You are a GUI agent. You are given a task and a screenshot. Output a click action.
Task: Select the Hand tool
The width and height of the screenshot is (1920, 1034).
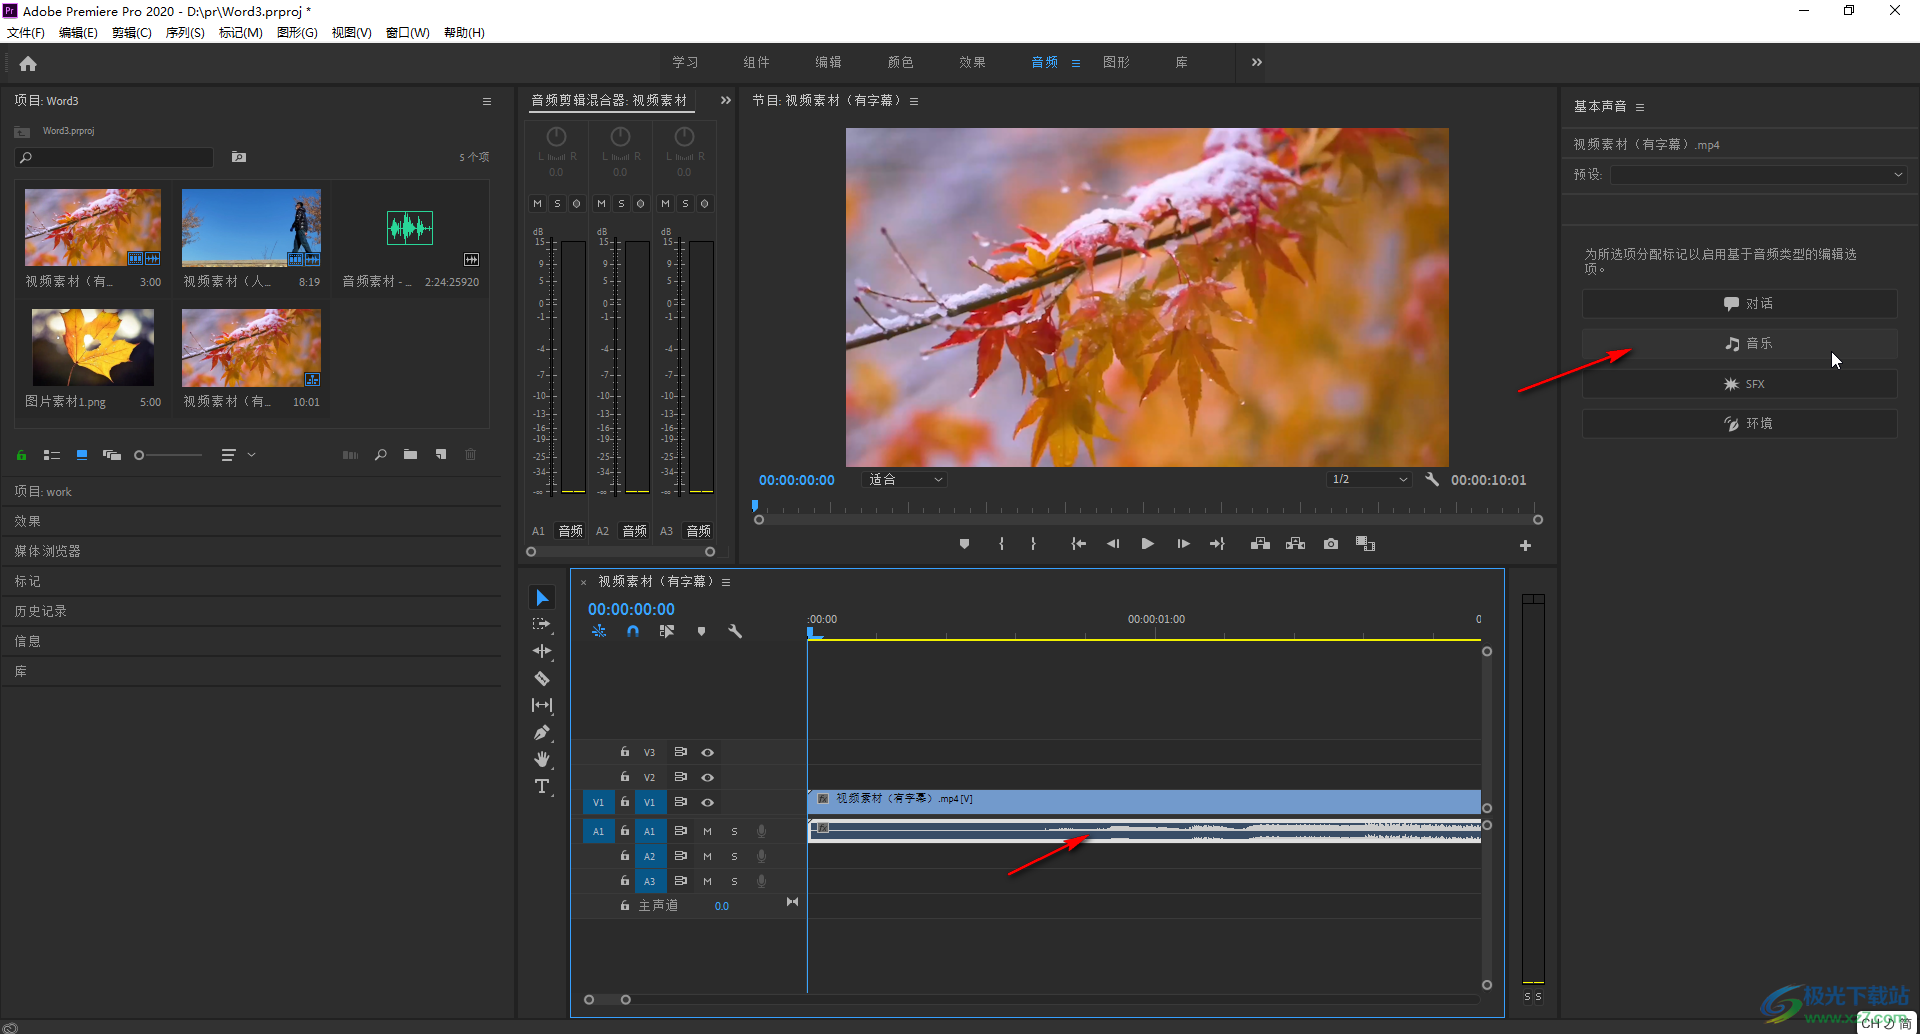[x=542, y=759]
